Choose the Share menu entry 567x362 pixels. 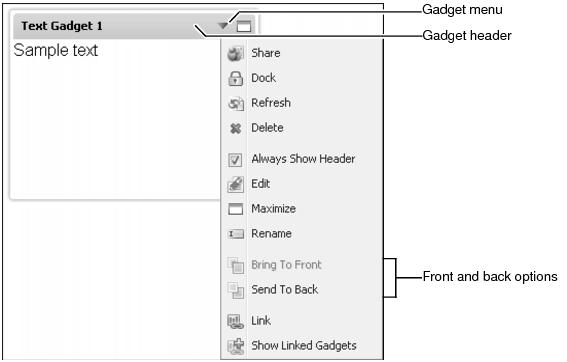301,54
